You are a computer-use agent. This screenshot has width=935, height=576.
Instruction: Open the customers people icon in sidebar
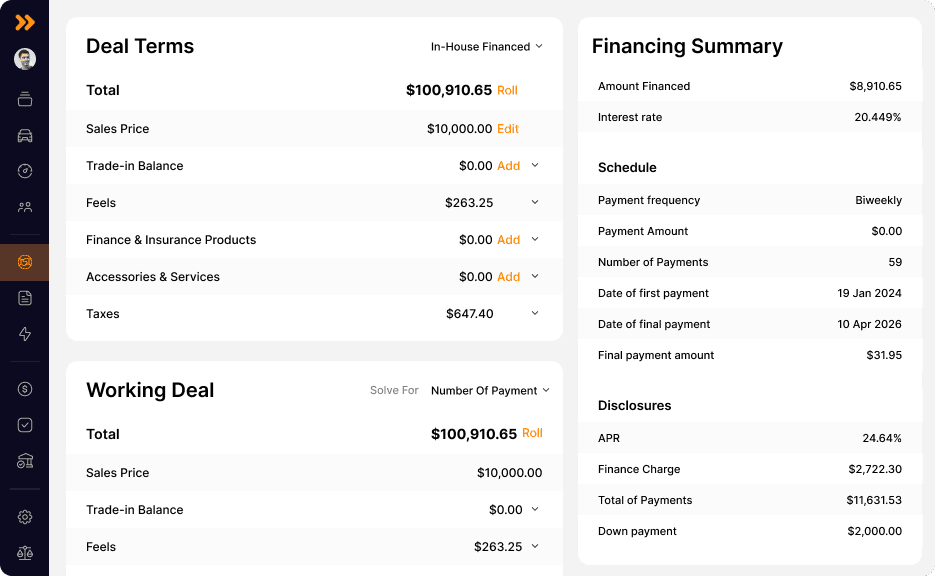25,207
